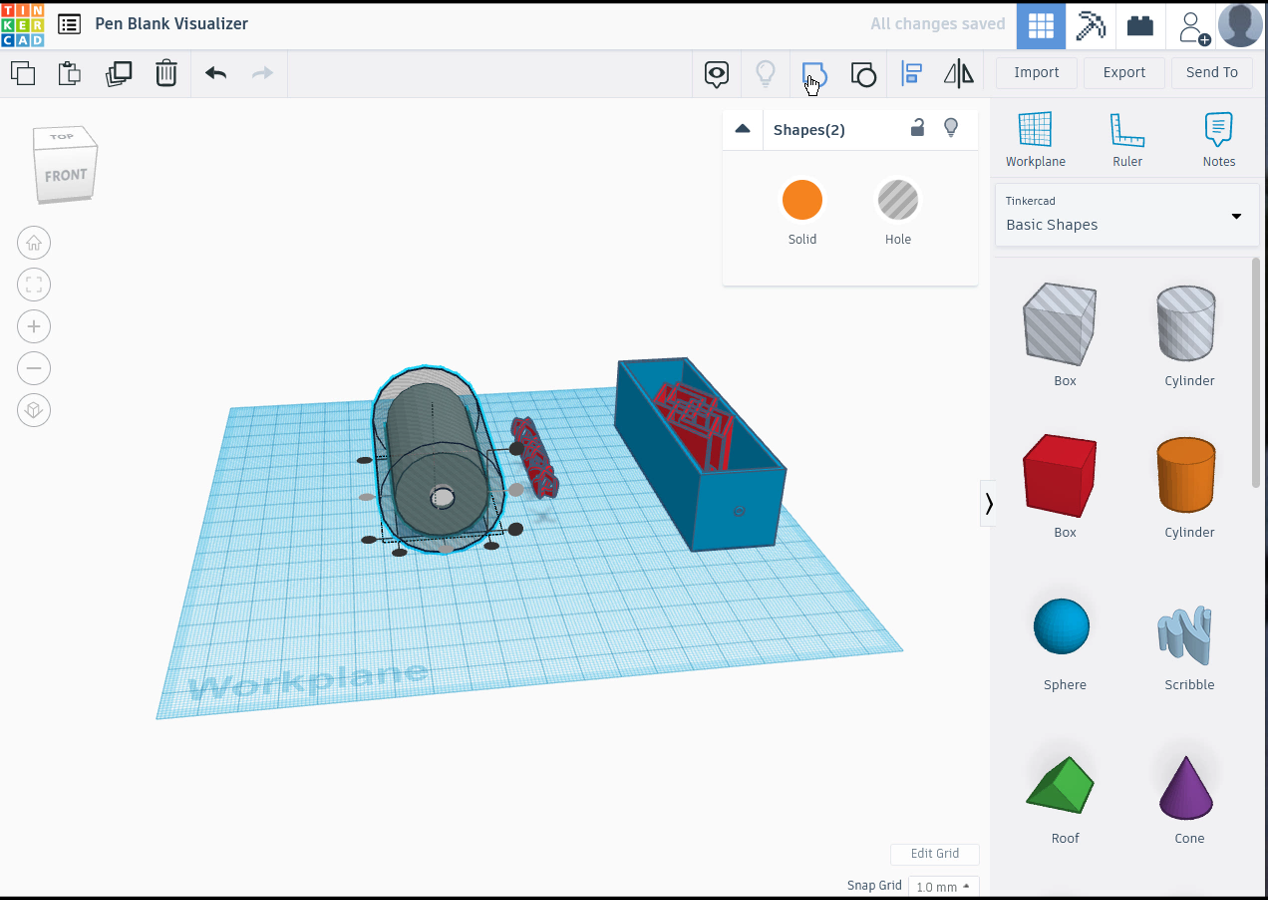Click the Import button

click(x=1036, y=72)
